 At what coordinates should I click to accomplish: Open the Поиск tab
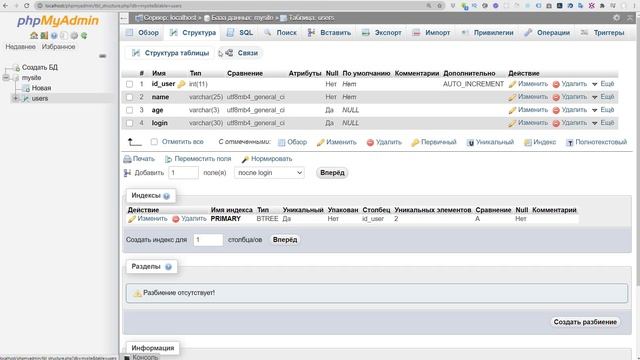280,33
